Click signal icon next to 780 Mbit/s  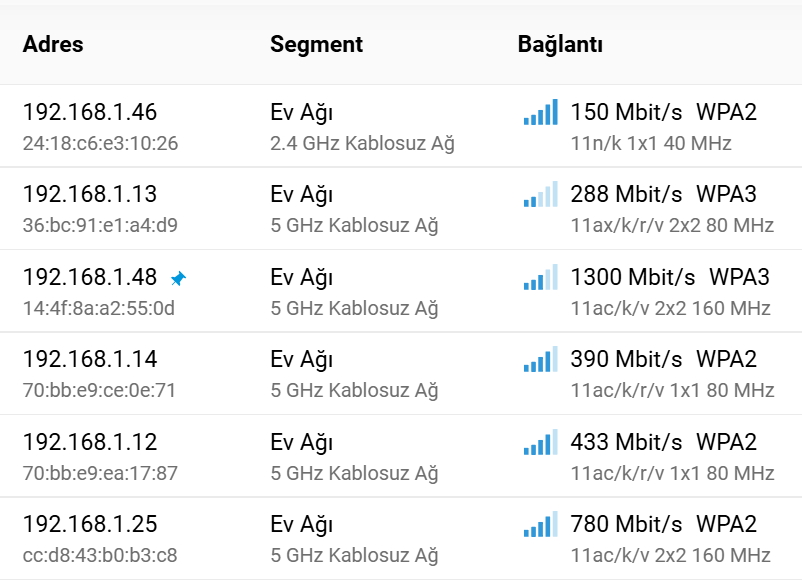[x=541, y=524]
